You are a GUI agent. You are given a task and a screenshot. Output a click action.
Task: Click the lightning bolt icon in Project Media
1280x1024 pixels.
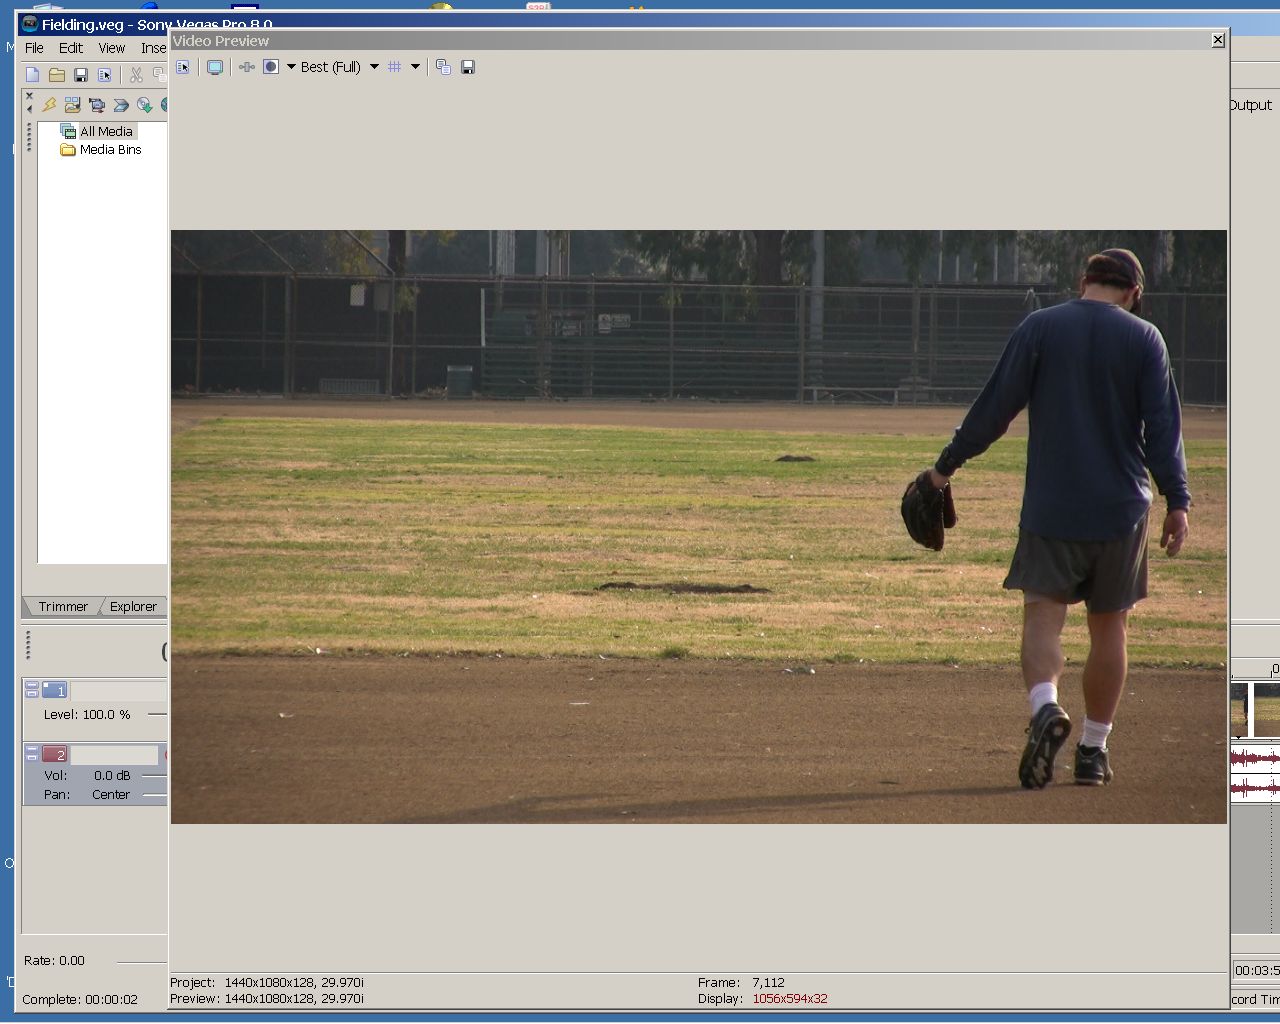(x=49, y=104)
